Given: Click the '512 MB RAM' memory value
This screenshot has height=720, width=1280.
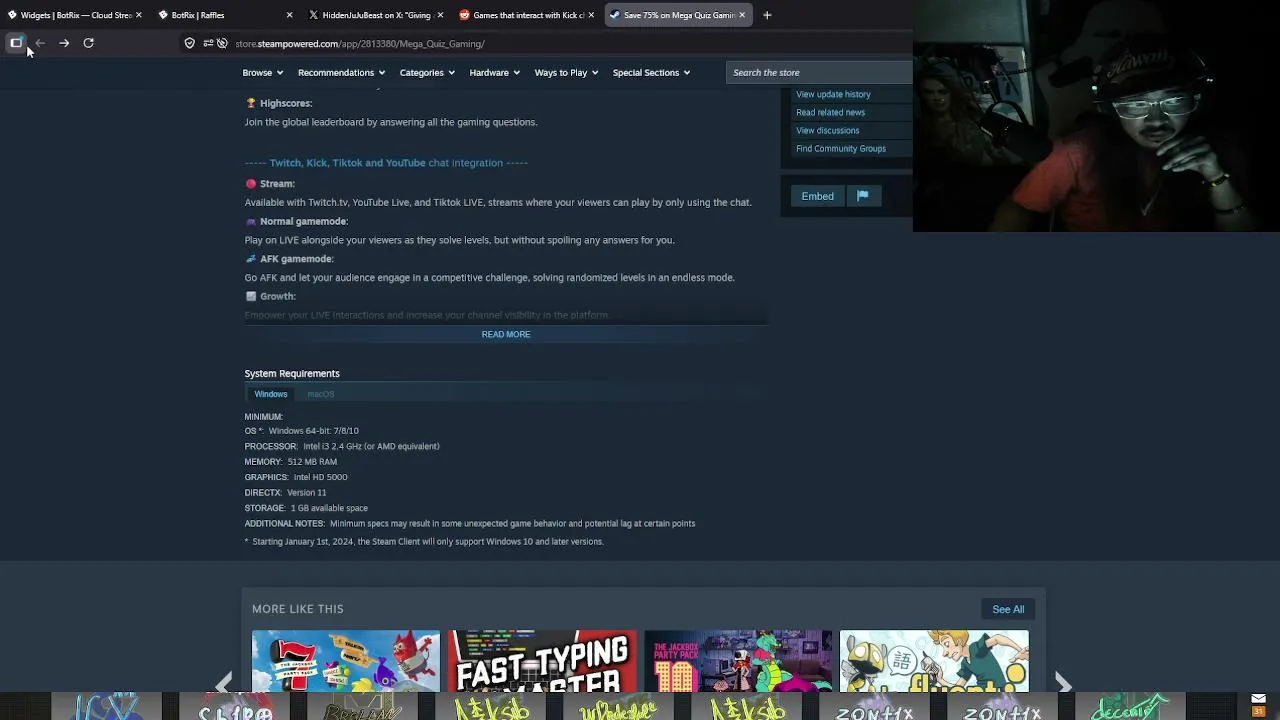Looking at the screenshot, I should tap(312, 462).
